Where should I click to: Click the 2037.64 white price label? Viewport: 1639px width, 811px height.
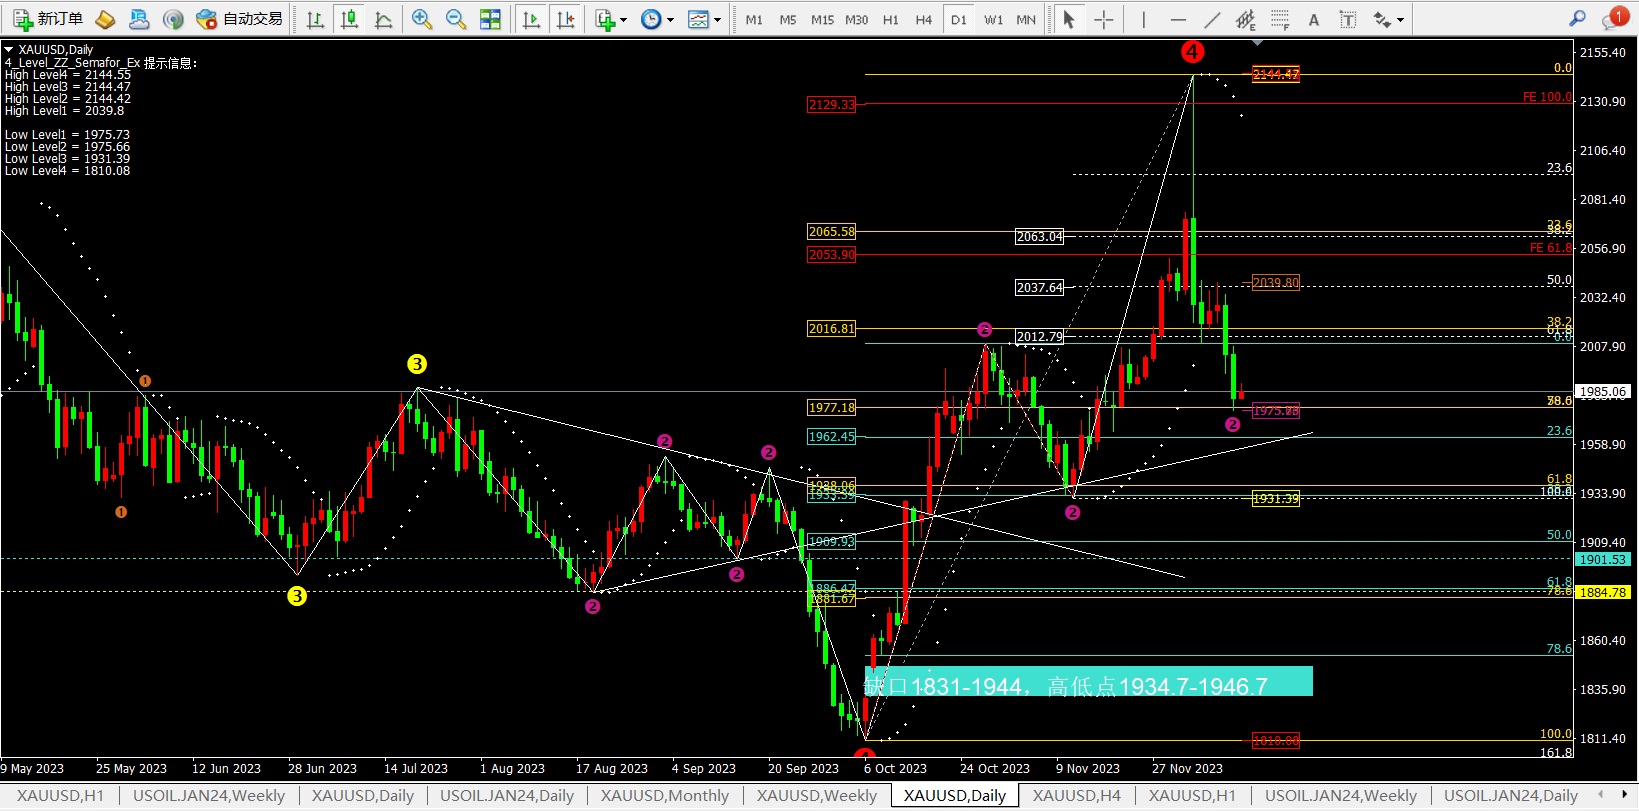1040,287
